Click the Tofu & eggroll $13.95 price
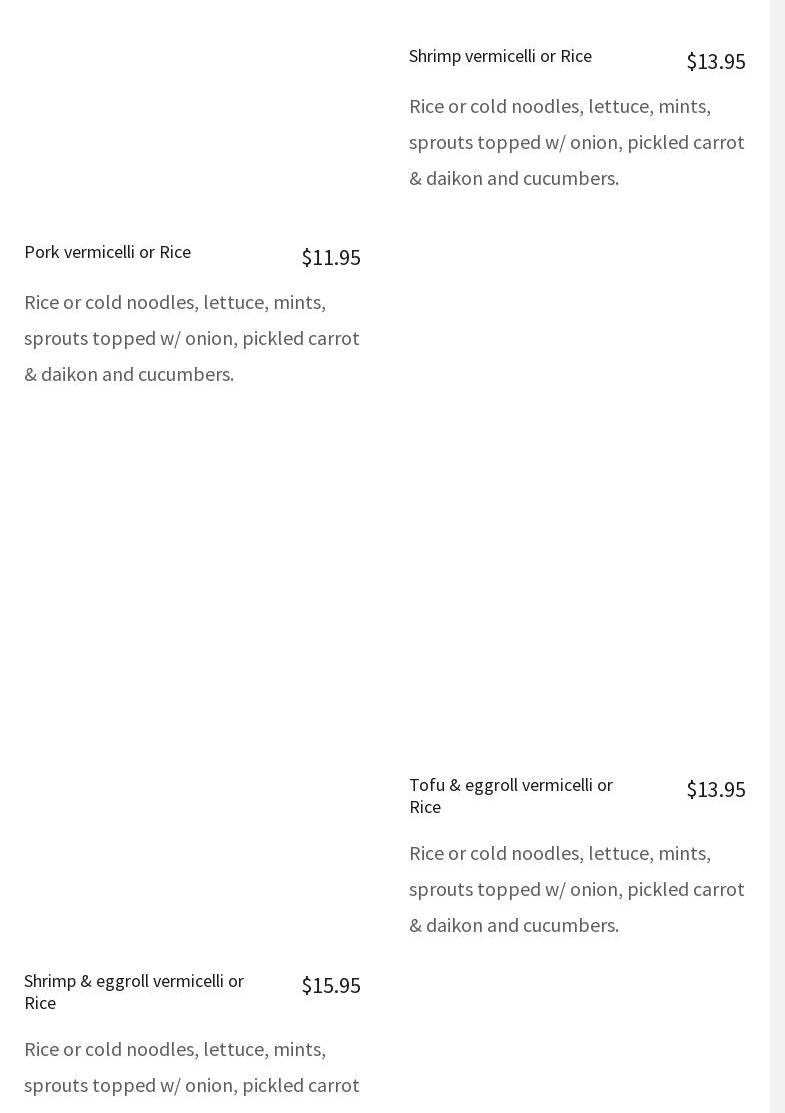The width and height of the screenshot is (785, 1113). (x=715, y=789)
